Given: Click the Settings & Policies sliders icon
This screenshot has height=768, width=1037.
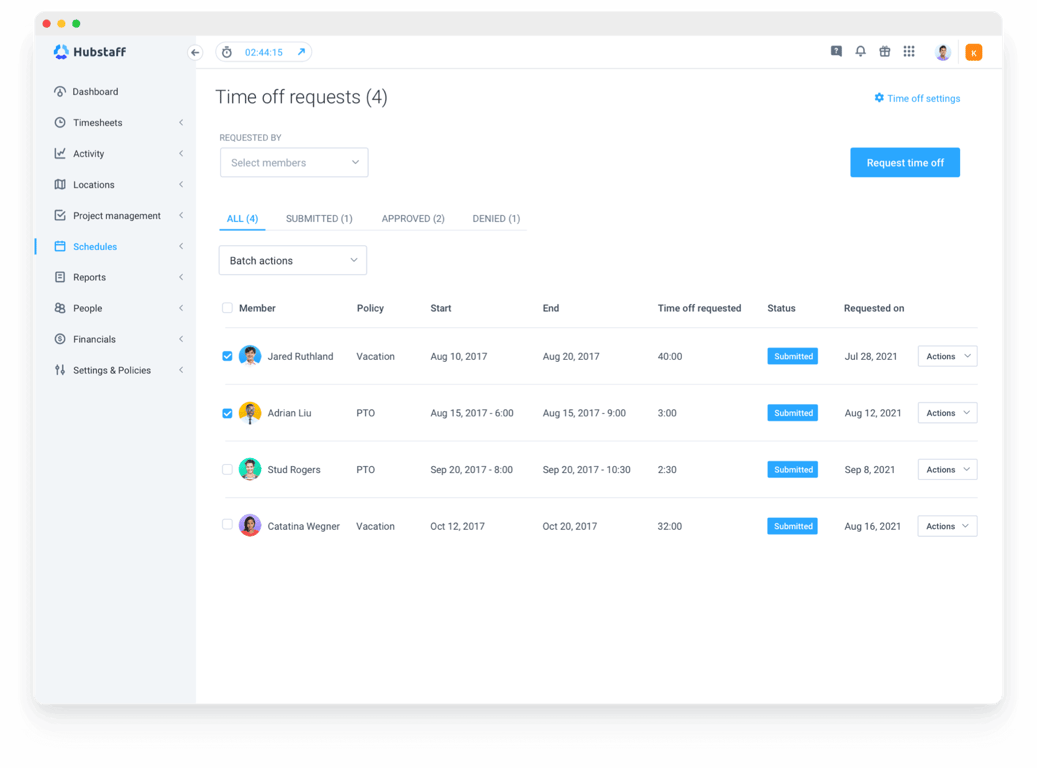Looking at the screenshot, I should [x=60, y=370].
